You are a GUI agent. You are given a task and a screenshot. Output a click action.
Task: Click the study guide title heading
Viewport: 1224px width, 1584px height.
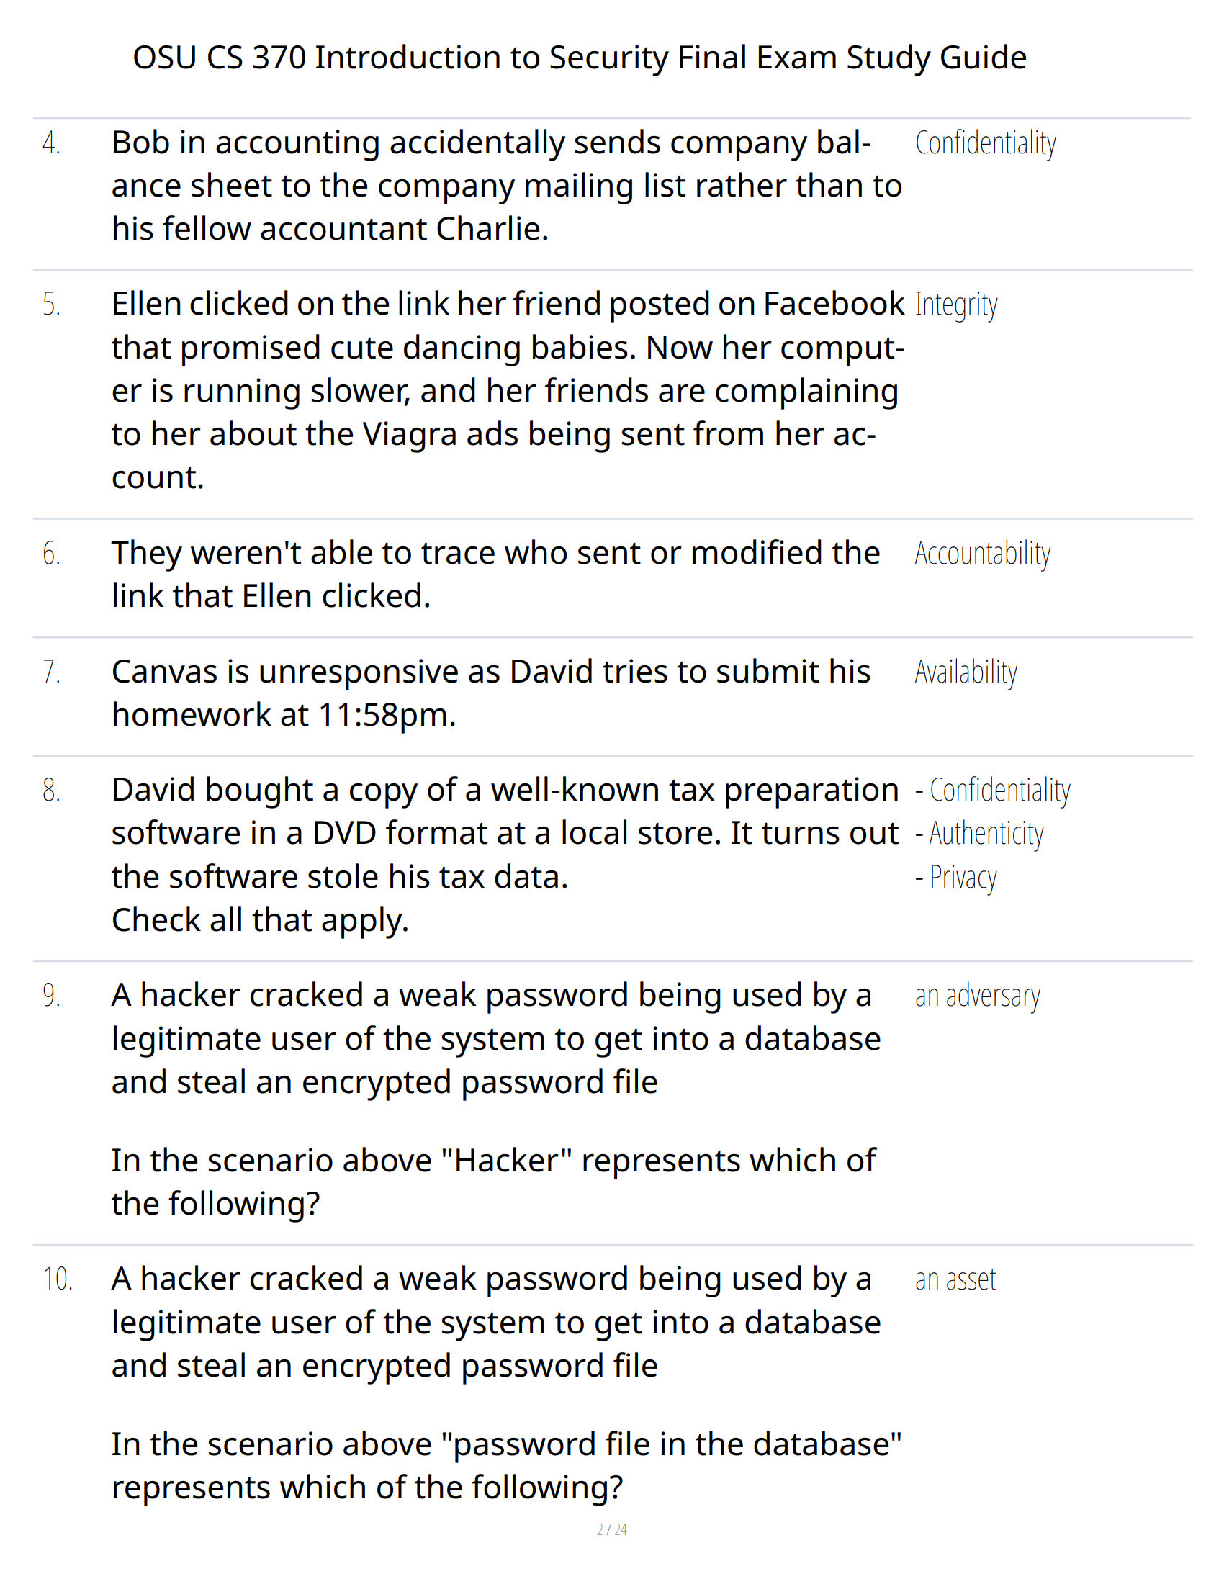579,57
